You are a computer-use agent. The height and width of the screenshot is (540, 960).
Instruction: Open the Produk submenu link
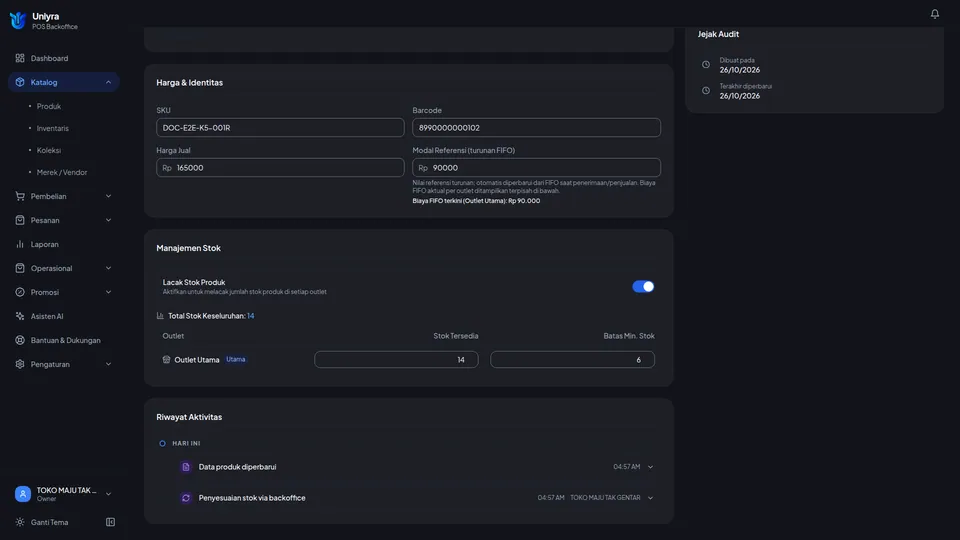48,107
